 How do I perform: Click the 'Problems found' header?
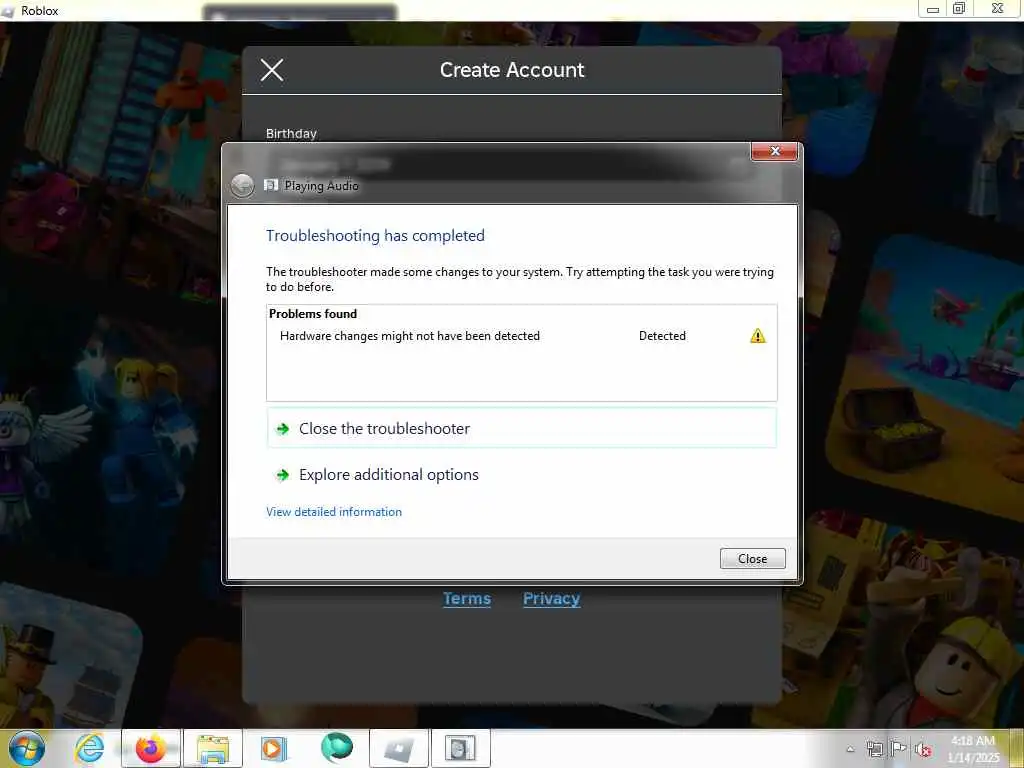point(313,314)
